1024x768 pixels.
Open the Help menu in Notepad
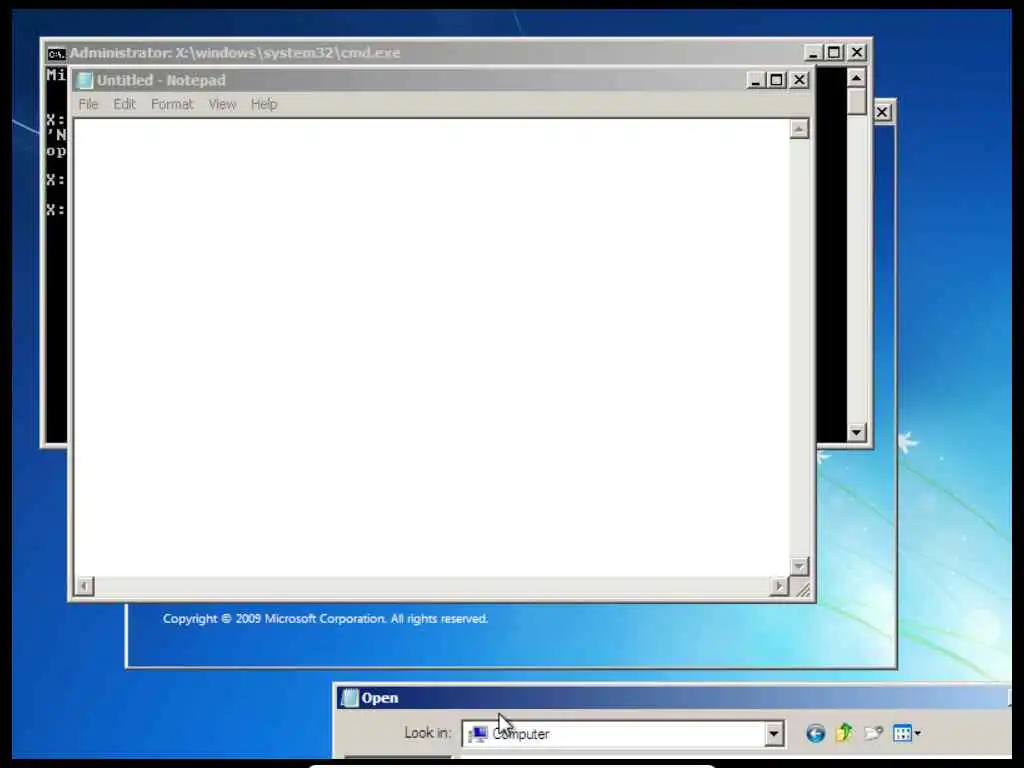click(x=264, y=104)
